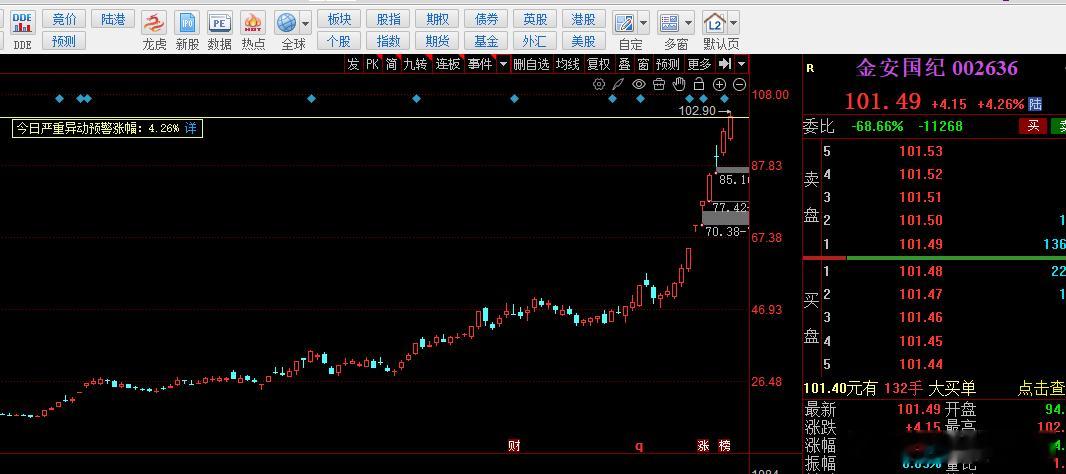This screenshot has width=1066, height=474.
Task: Open chart settings gear icon
Action: pos(599,84)
